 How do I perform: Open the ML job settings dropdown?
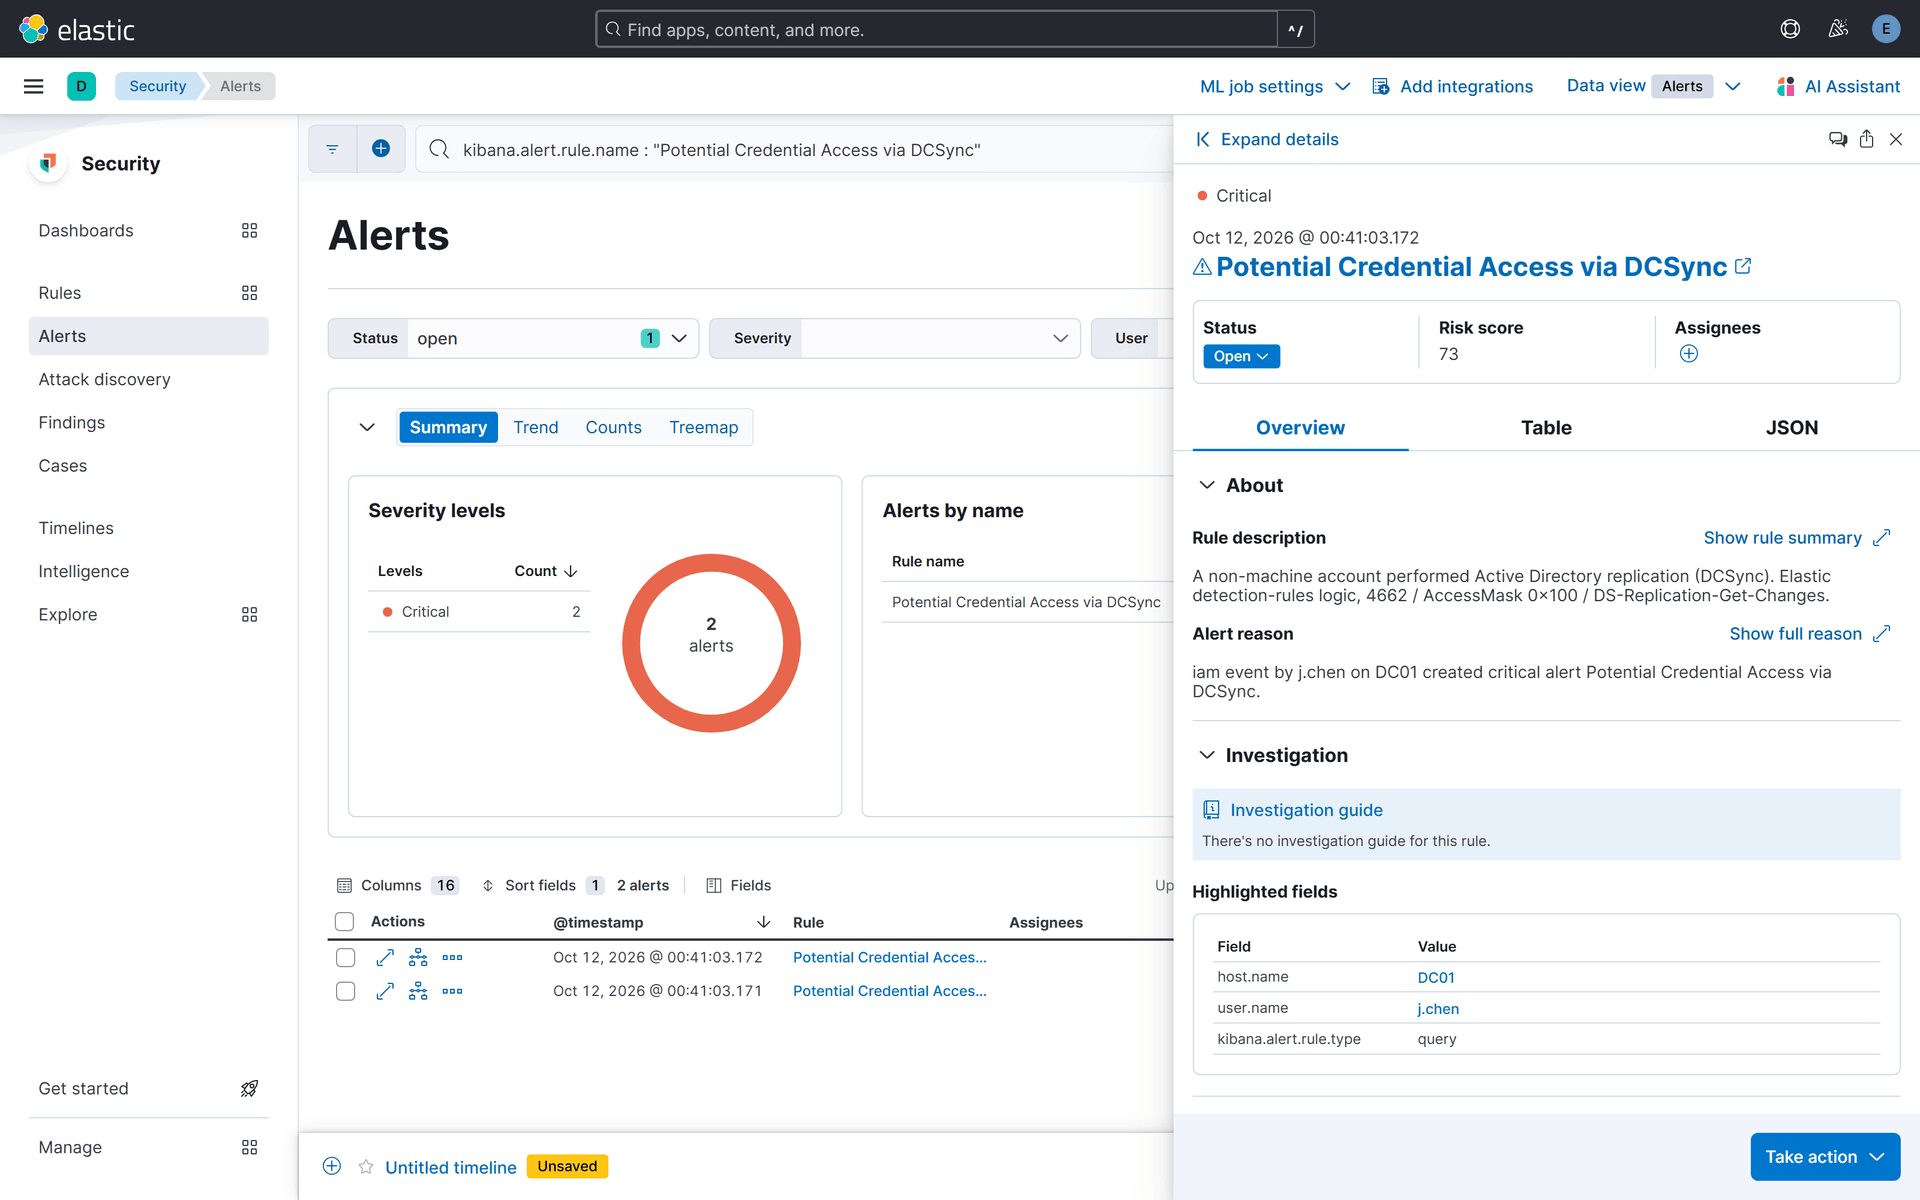pos(1275,86)
